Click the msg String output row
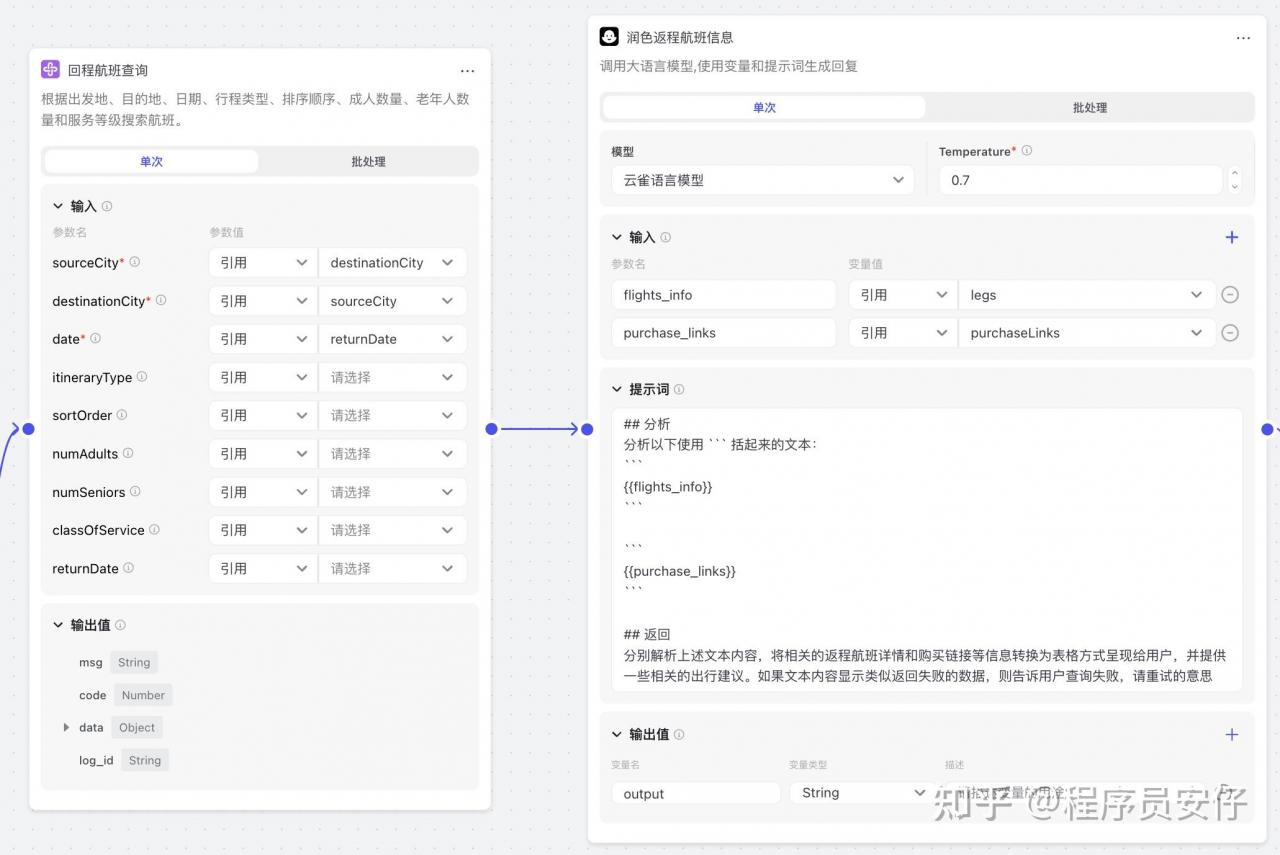 pyautogui.click(x=117, y=662)
